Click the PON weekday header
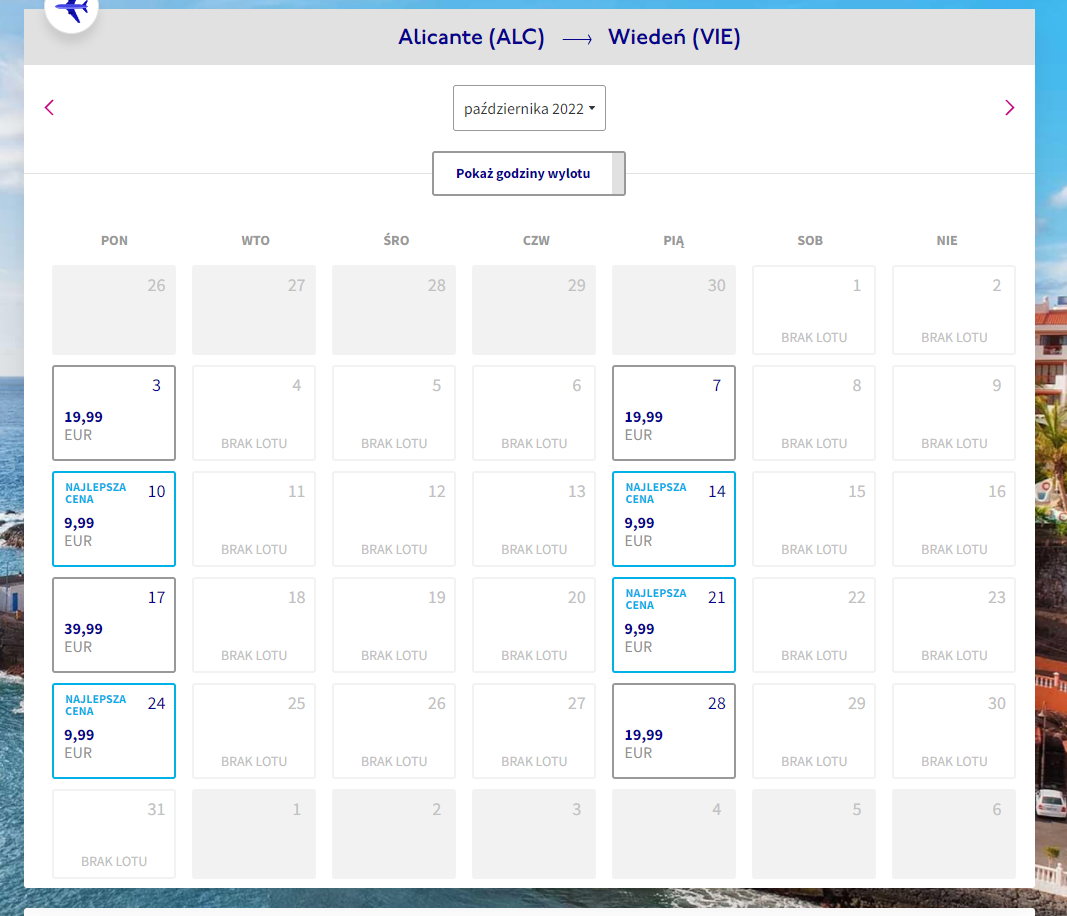The width and height of the screenshot is (1067, 916). 114,240
